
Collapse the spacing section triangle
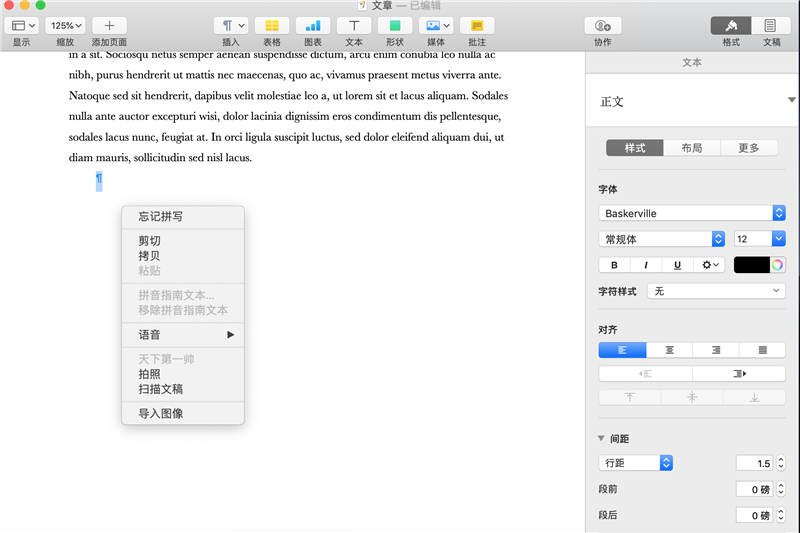click(x=601, y=439)
